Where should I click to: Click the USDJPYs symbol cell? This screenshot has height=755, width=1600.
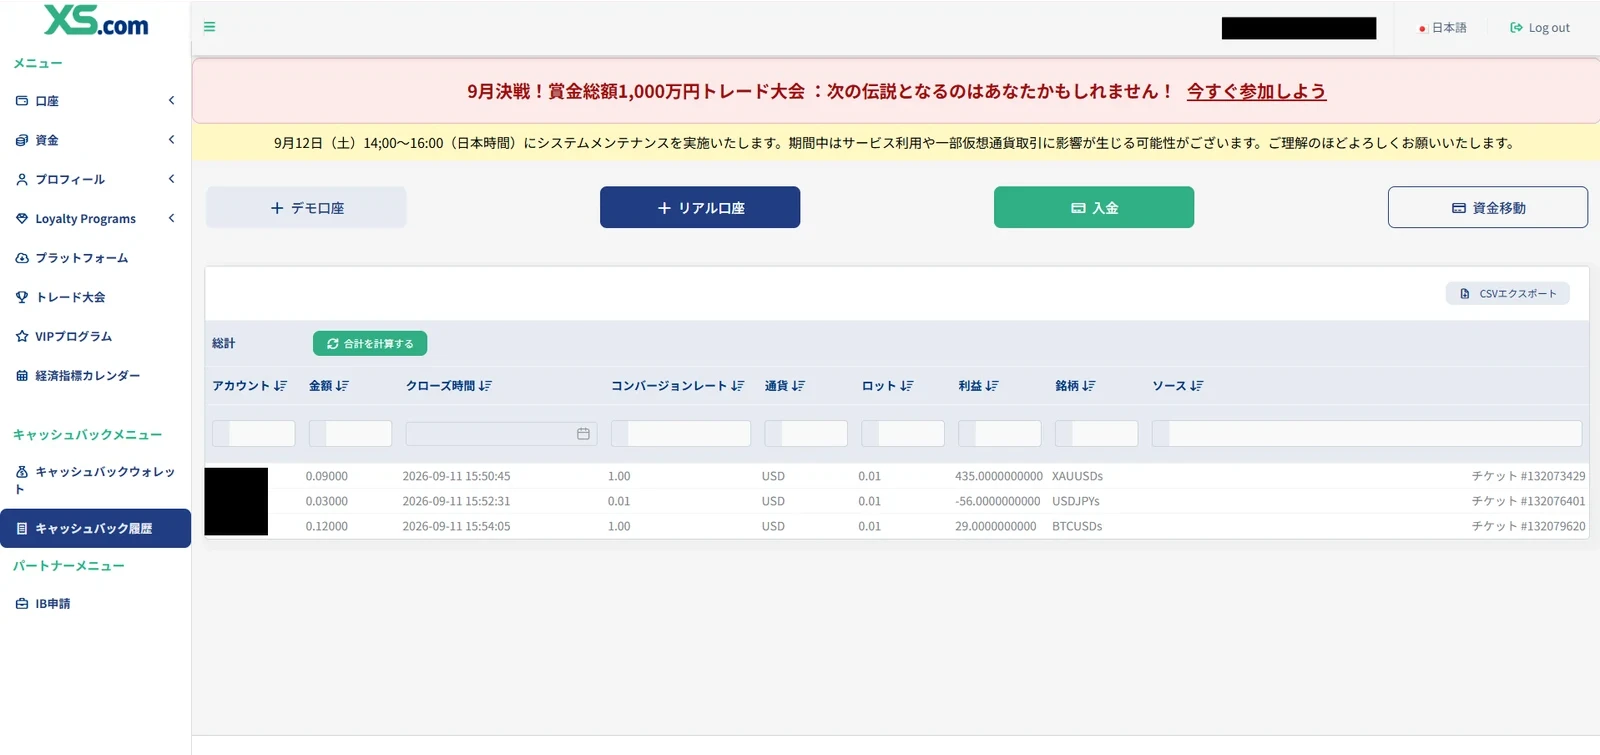1075,501
